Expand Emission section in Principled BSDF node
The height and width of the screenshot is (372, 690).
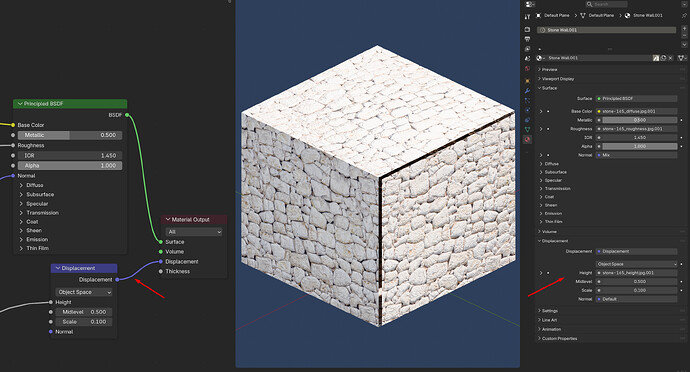[21, 239]
